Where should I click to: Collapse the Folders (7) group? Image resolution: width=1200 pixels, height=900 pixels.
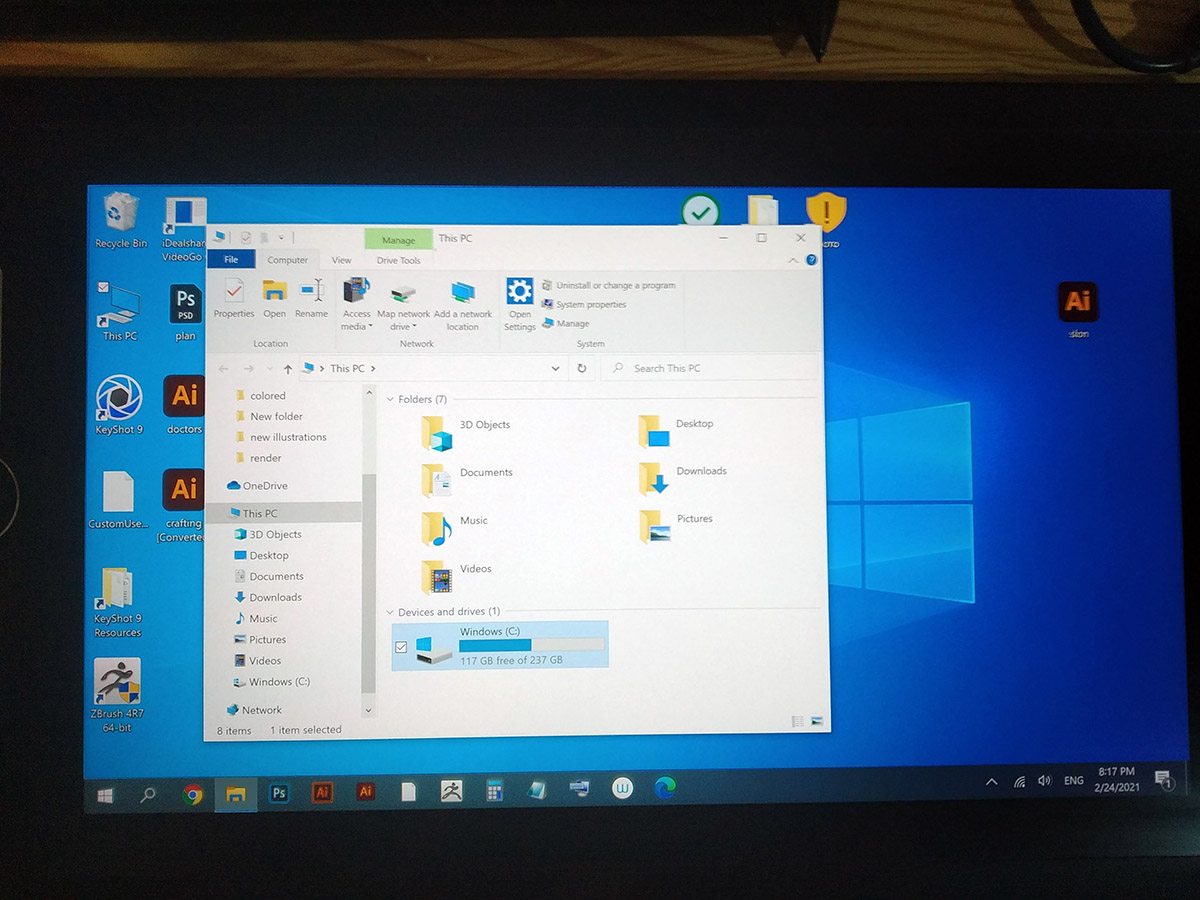tap(390, 399)
